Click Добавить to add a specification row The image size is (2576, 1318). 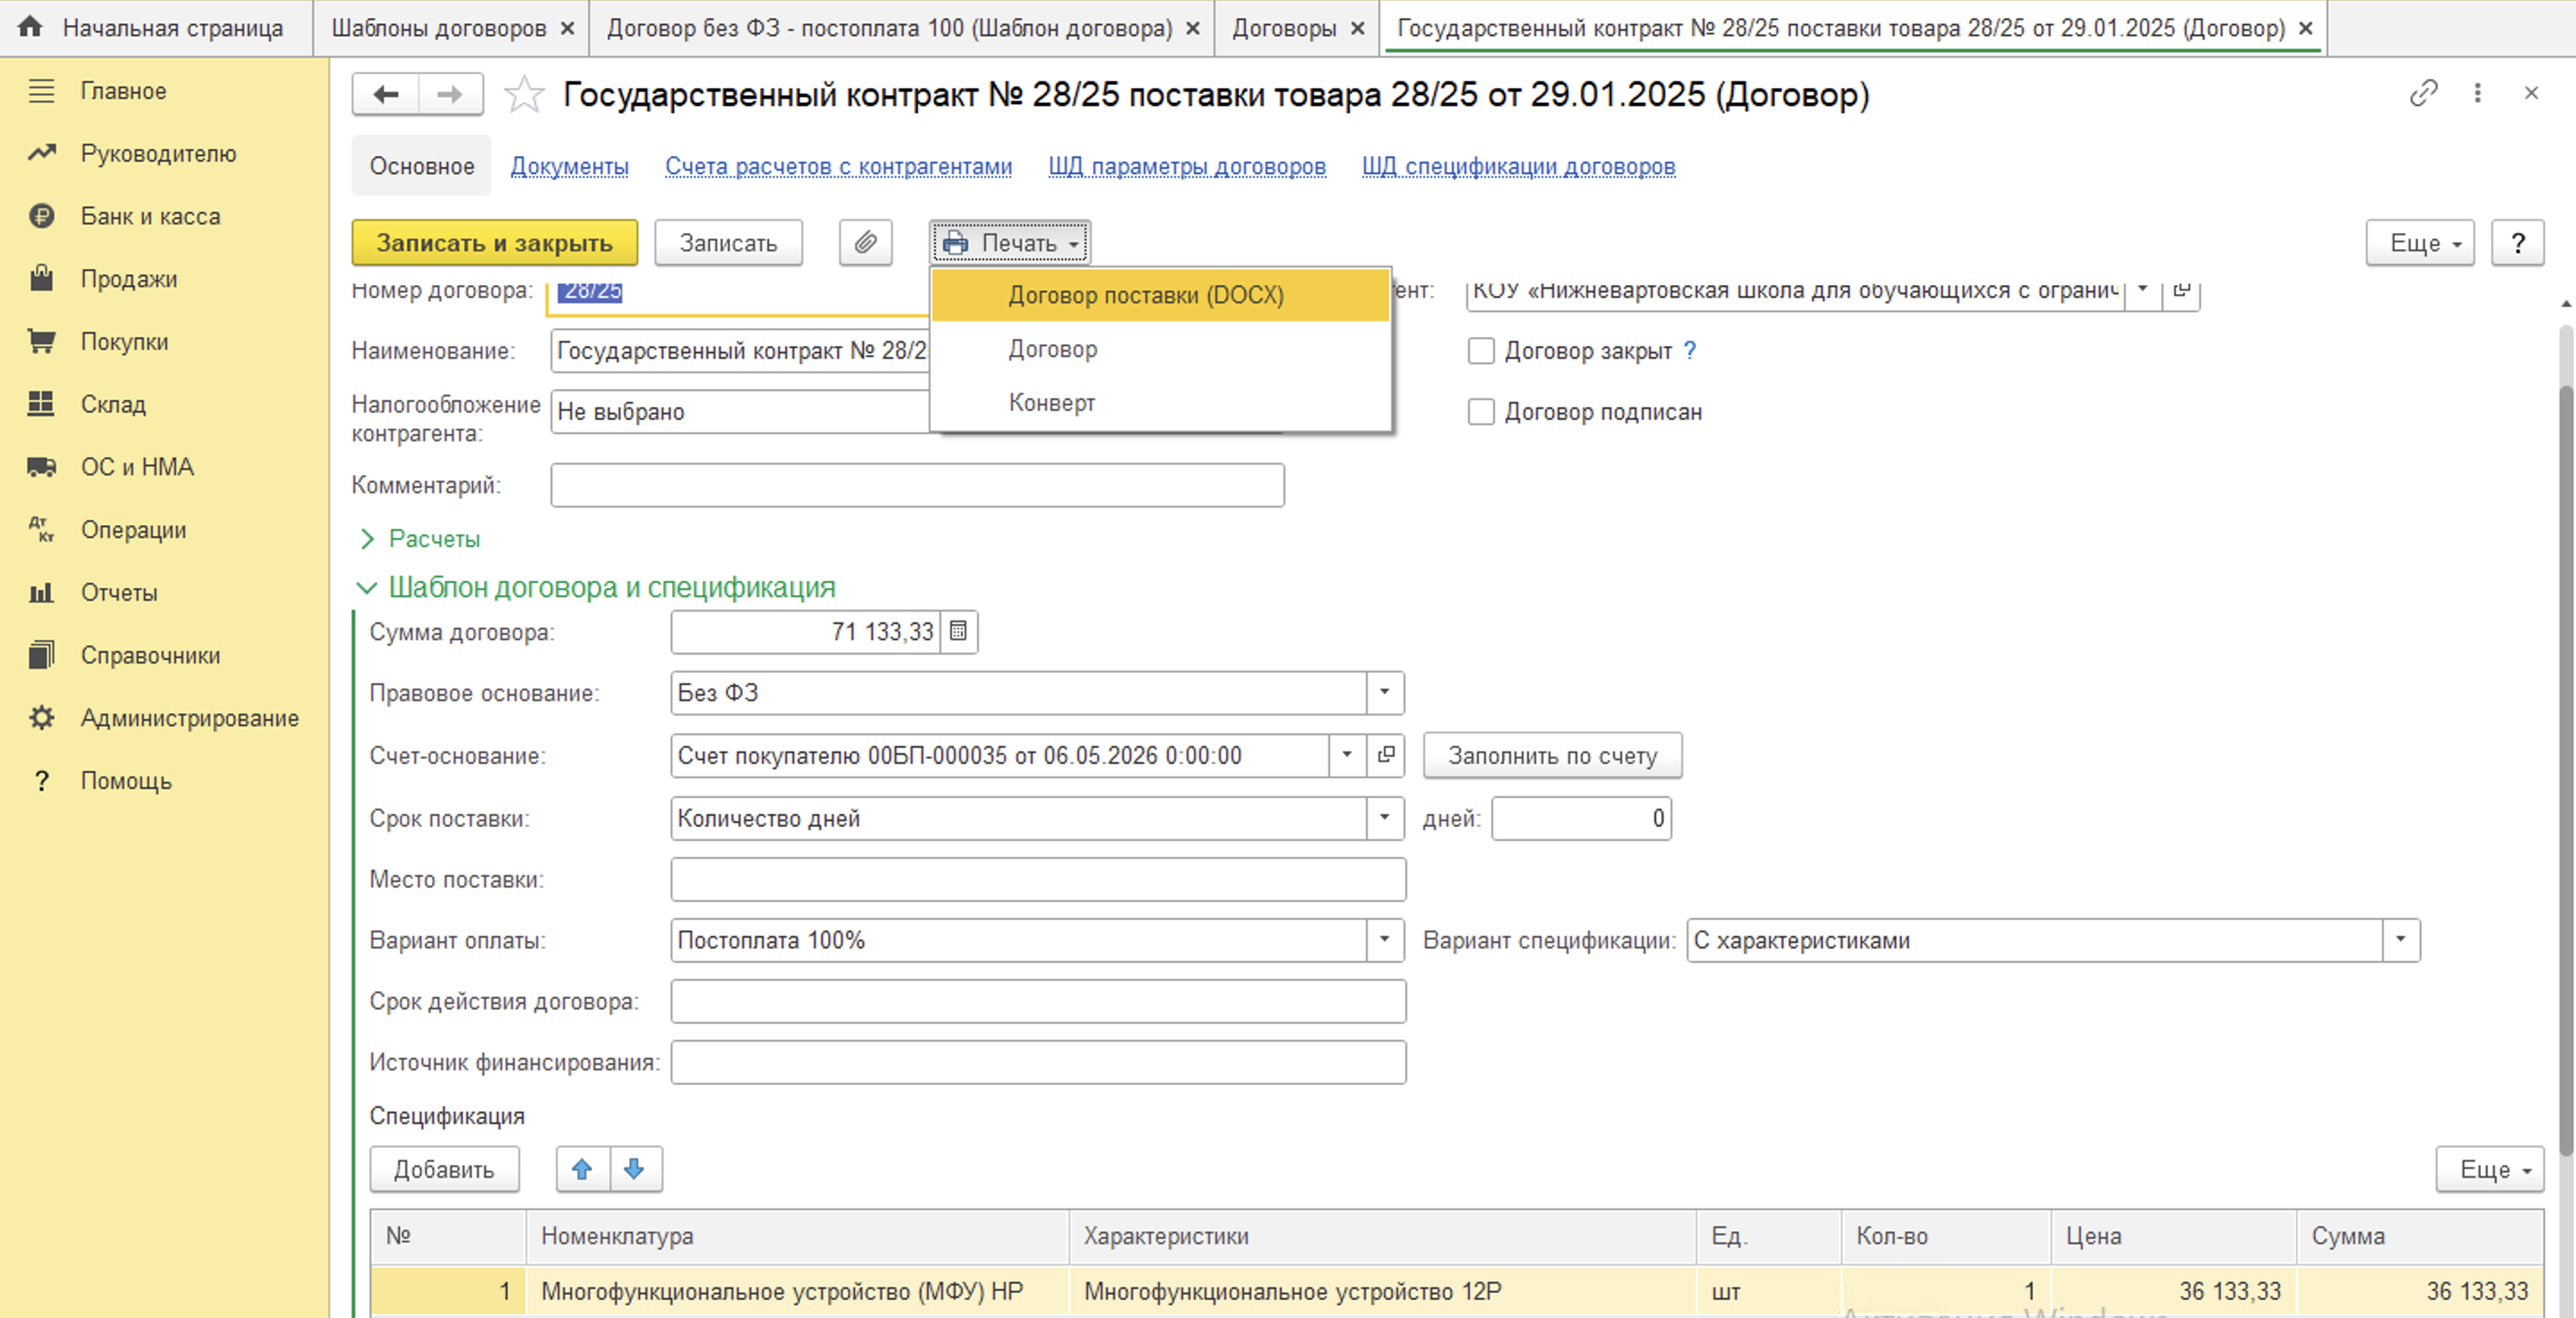click(x=444, y=1169)
